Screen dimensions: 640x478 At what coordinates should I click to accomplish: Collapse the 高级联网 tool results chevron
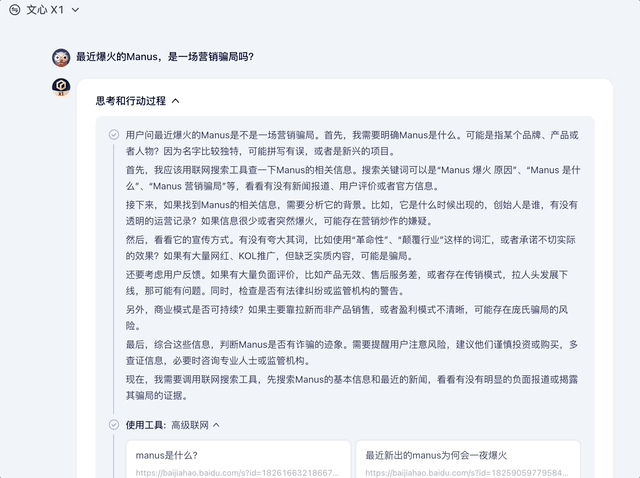216,425
